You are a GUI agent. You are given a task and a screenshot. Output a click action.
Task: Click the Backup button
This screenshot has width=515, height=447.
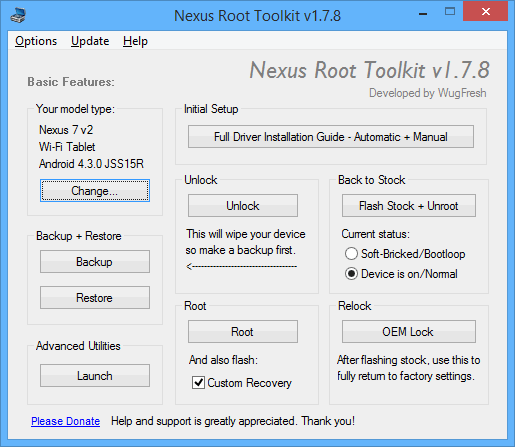(x=95, y=262)
